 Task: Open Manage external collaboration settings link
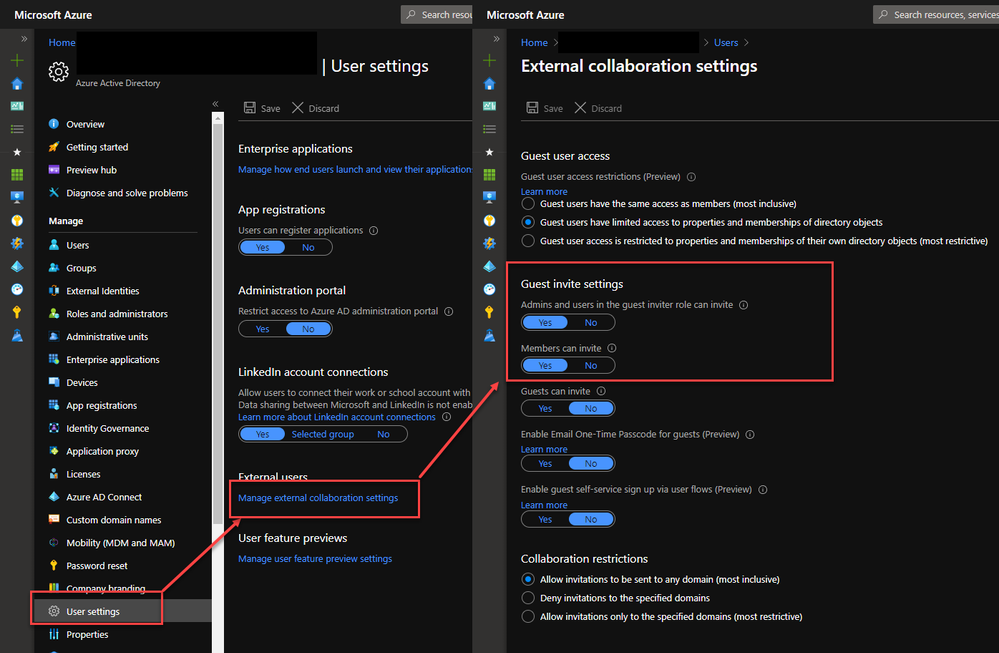click(x=318, y=498)
